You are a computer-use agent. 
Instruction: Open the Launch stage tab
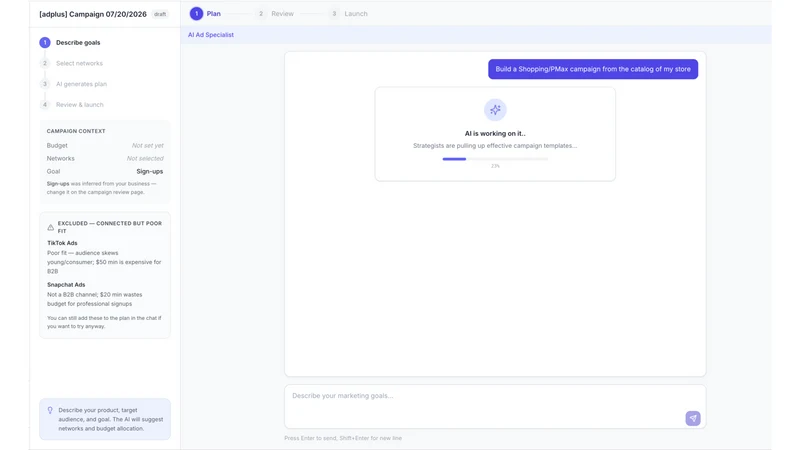348,14
